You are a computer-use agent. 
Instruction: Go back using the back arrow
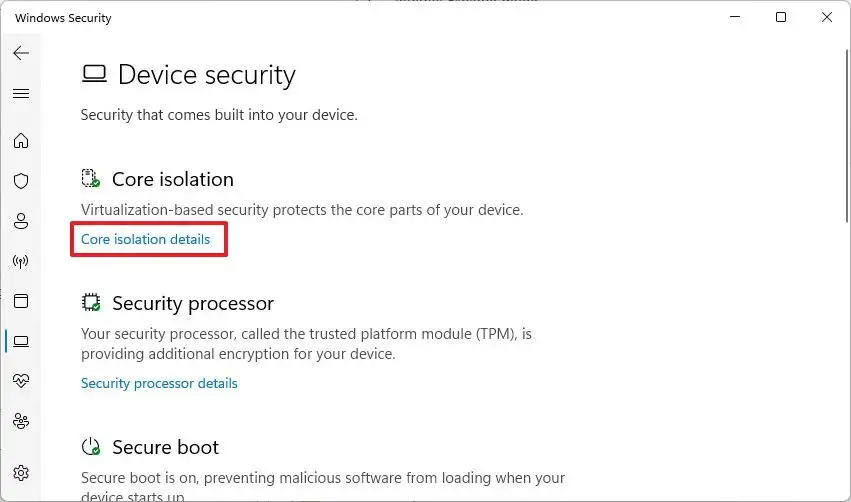click(x=21, y=54)
